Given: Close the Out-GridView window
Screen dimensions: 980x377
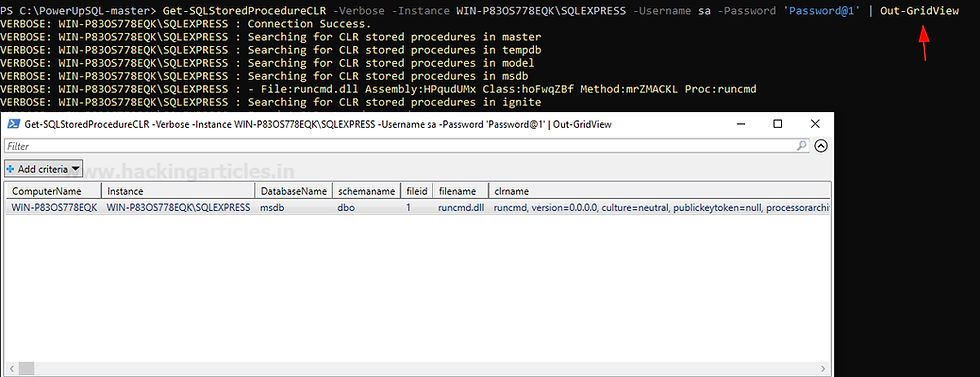Looking at the screenshot, I should click(x=815, y=124).
